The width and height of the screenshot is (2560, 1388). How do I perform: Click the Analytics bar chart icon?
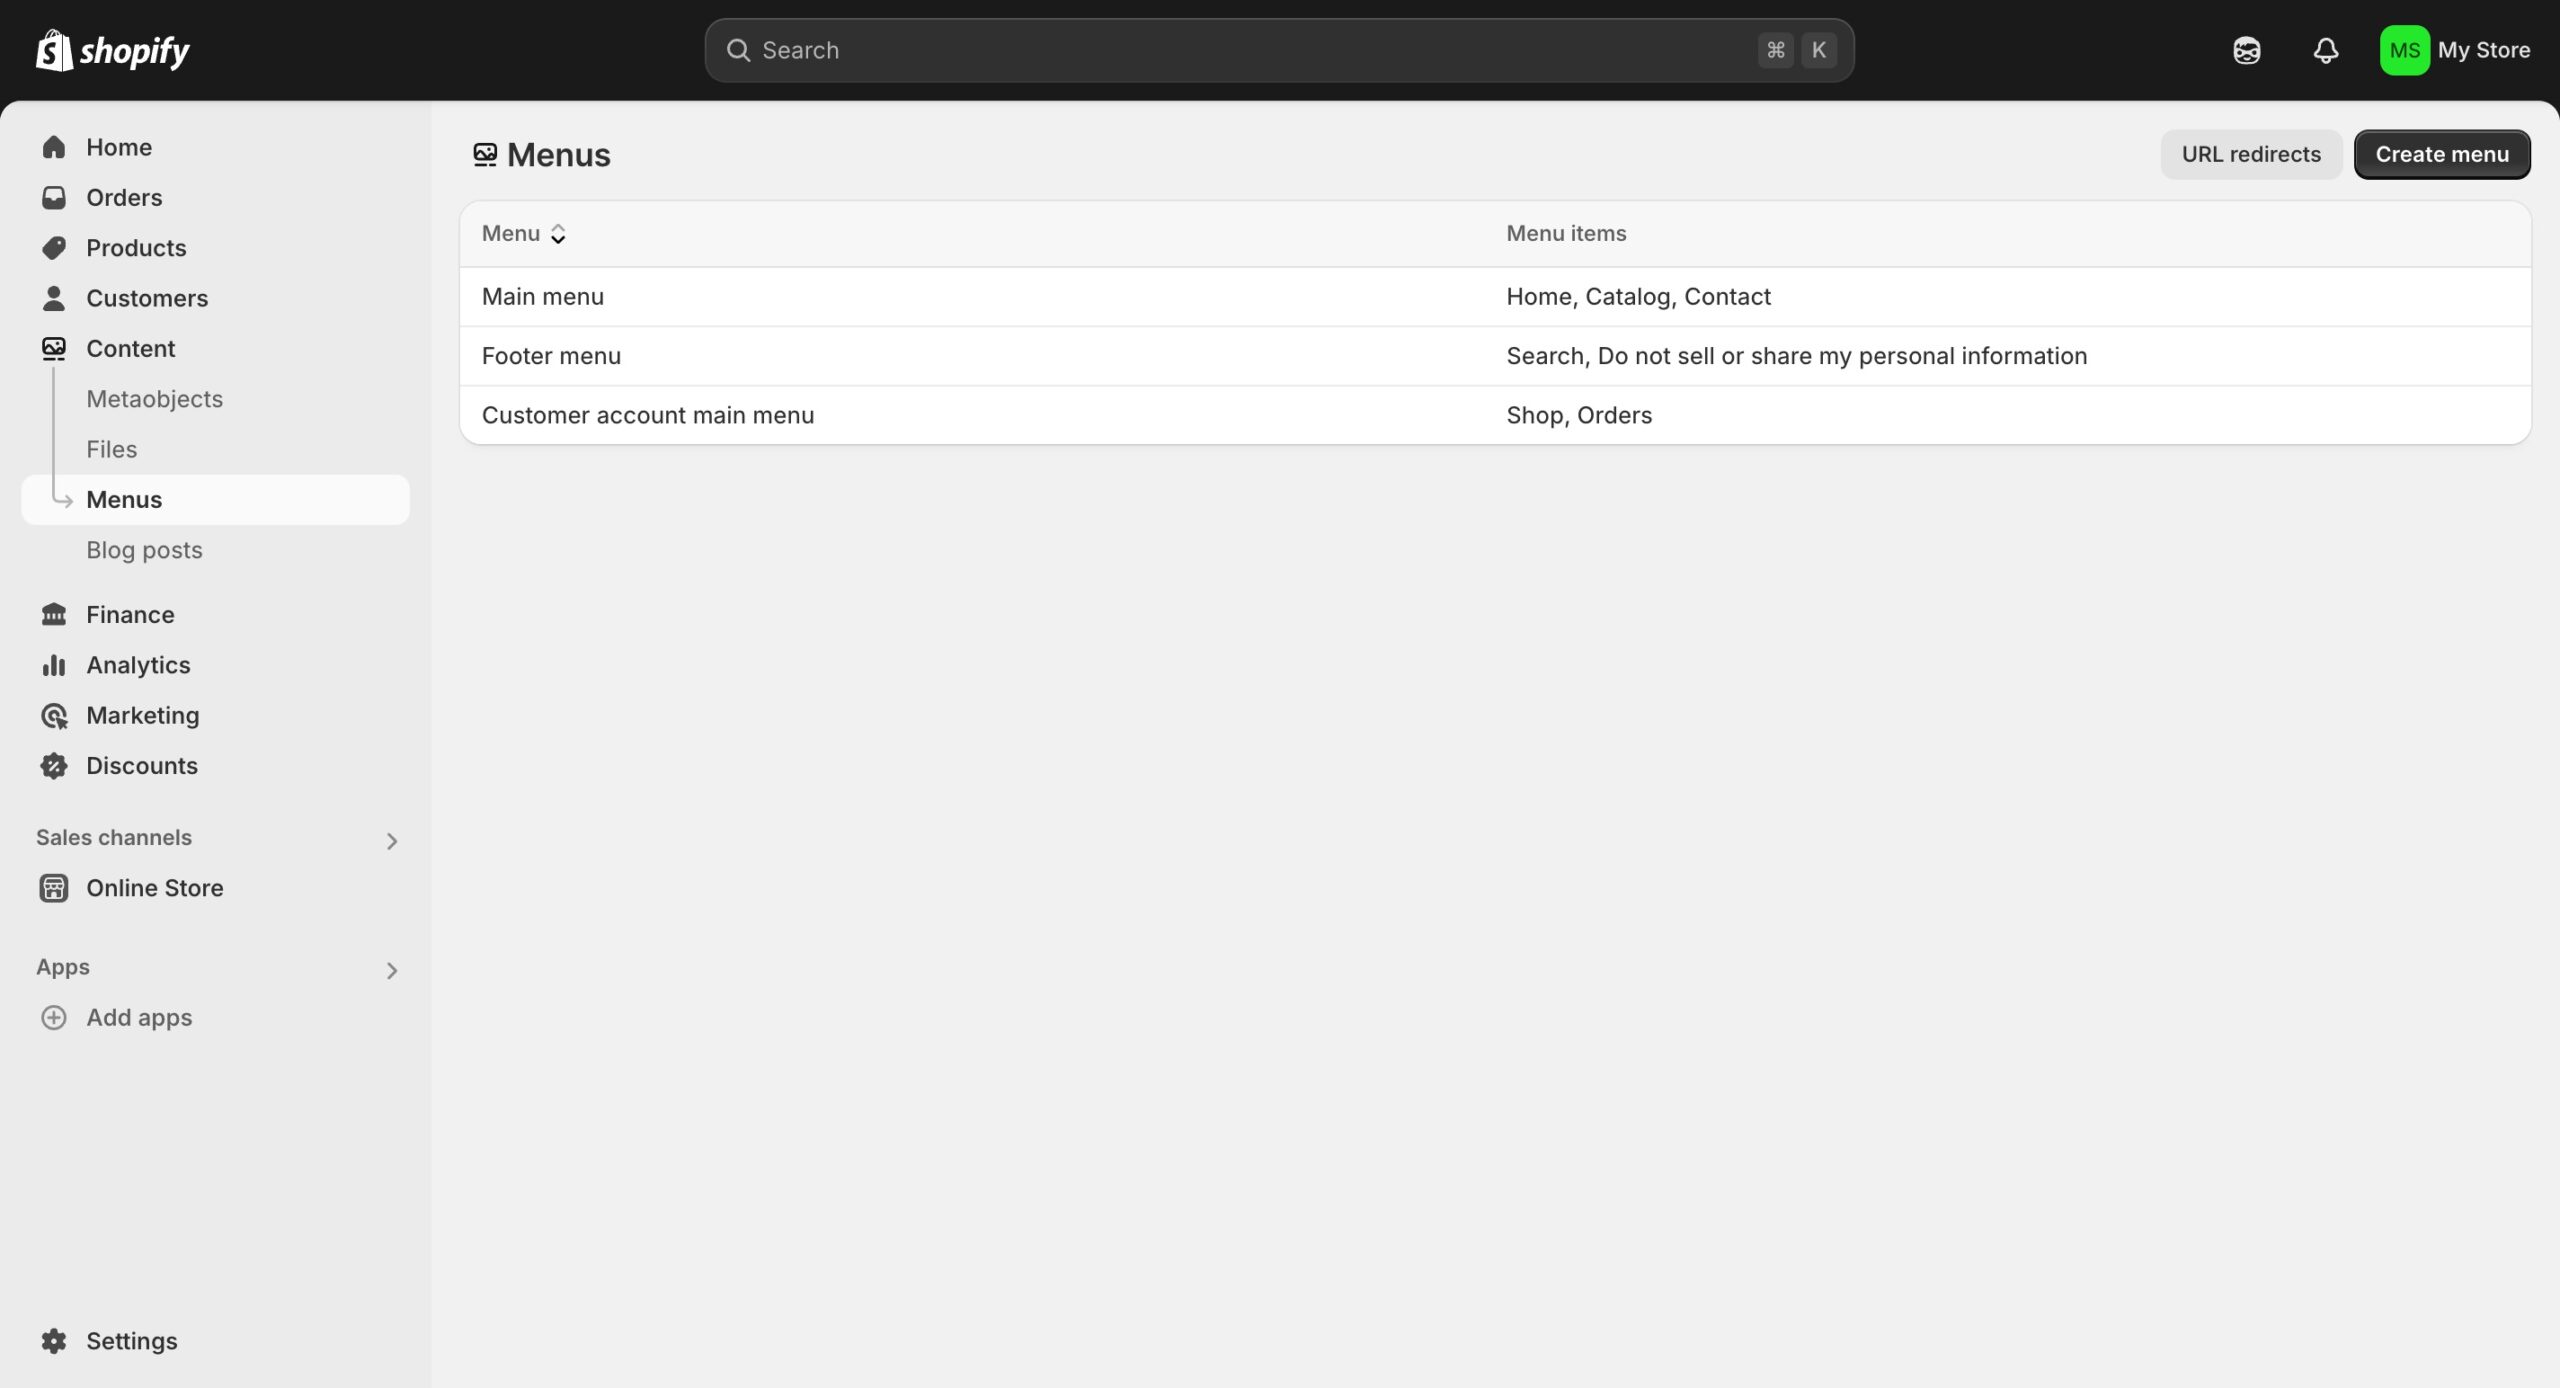[54, 665]
